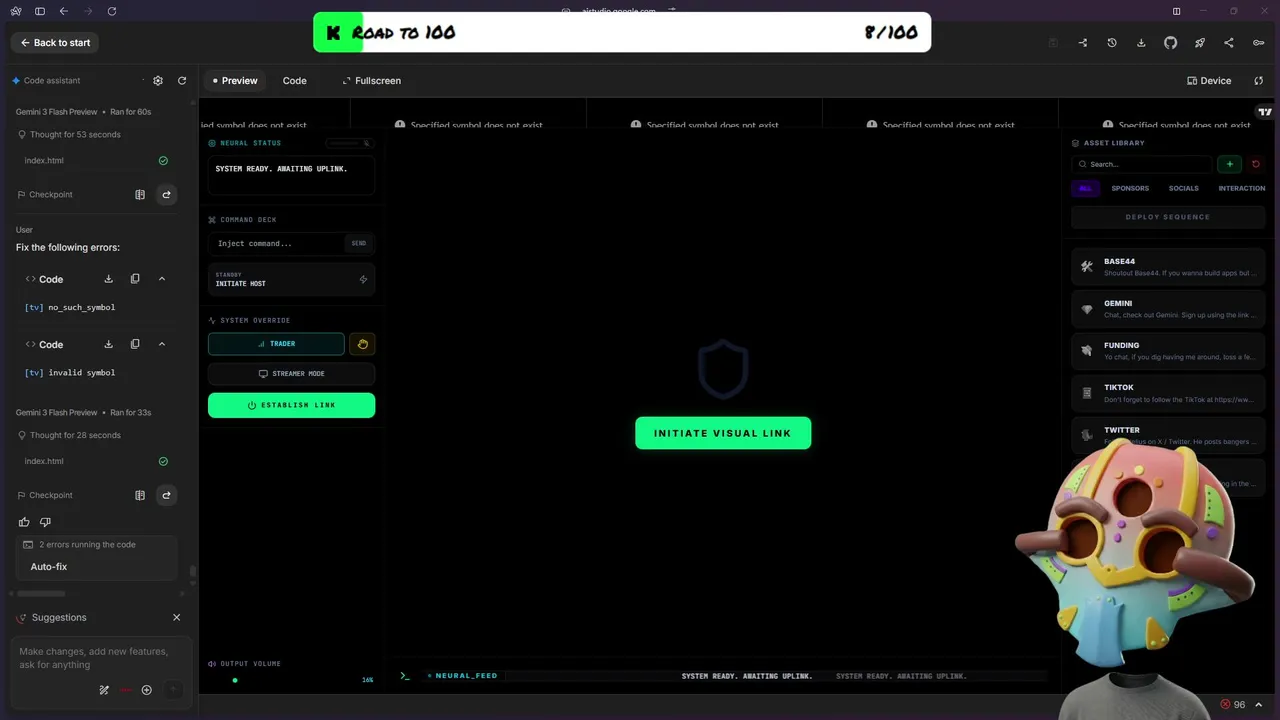The width and height of the screenshot is (1280, 720).
Task: Click the DEPLOY SEQUENCE button
Action: 1167,217
